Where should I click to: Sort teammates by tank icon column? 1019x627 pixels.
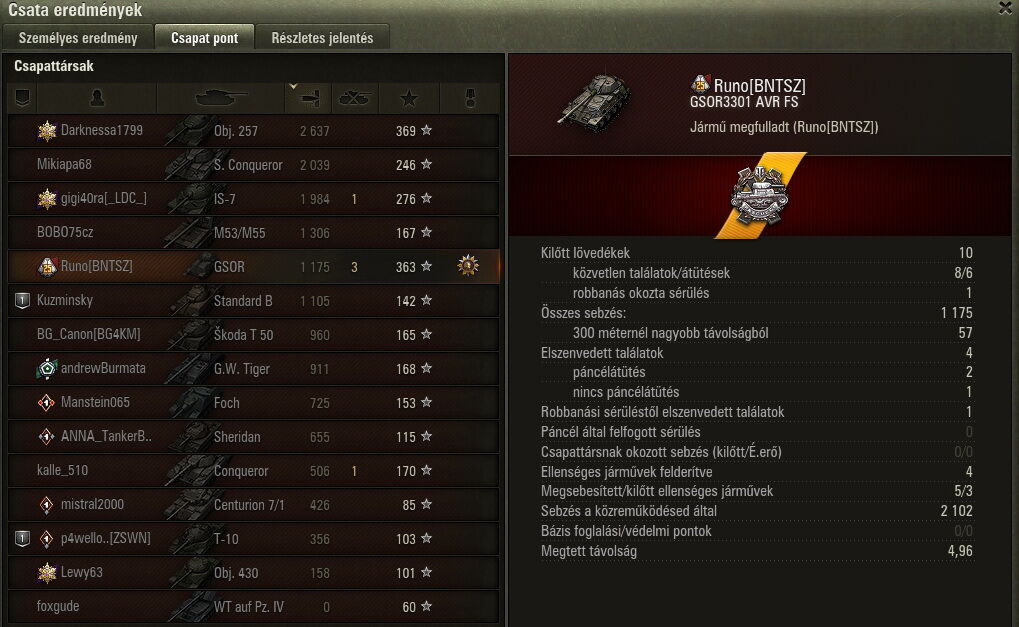[x=221, y=98]
